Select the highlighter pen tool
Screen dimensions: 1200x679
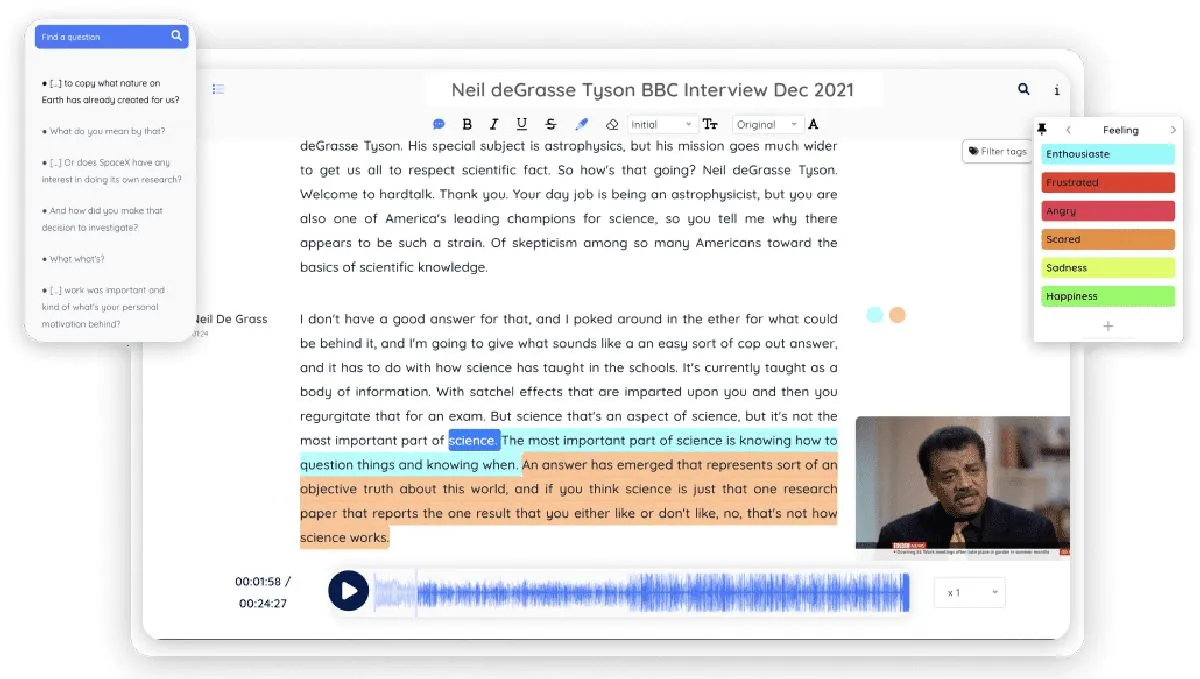(582, 124)
